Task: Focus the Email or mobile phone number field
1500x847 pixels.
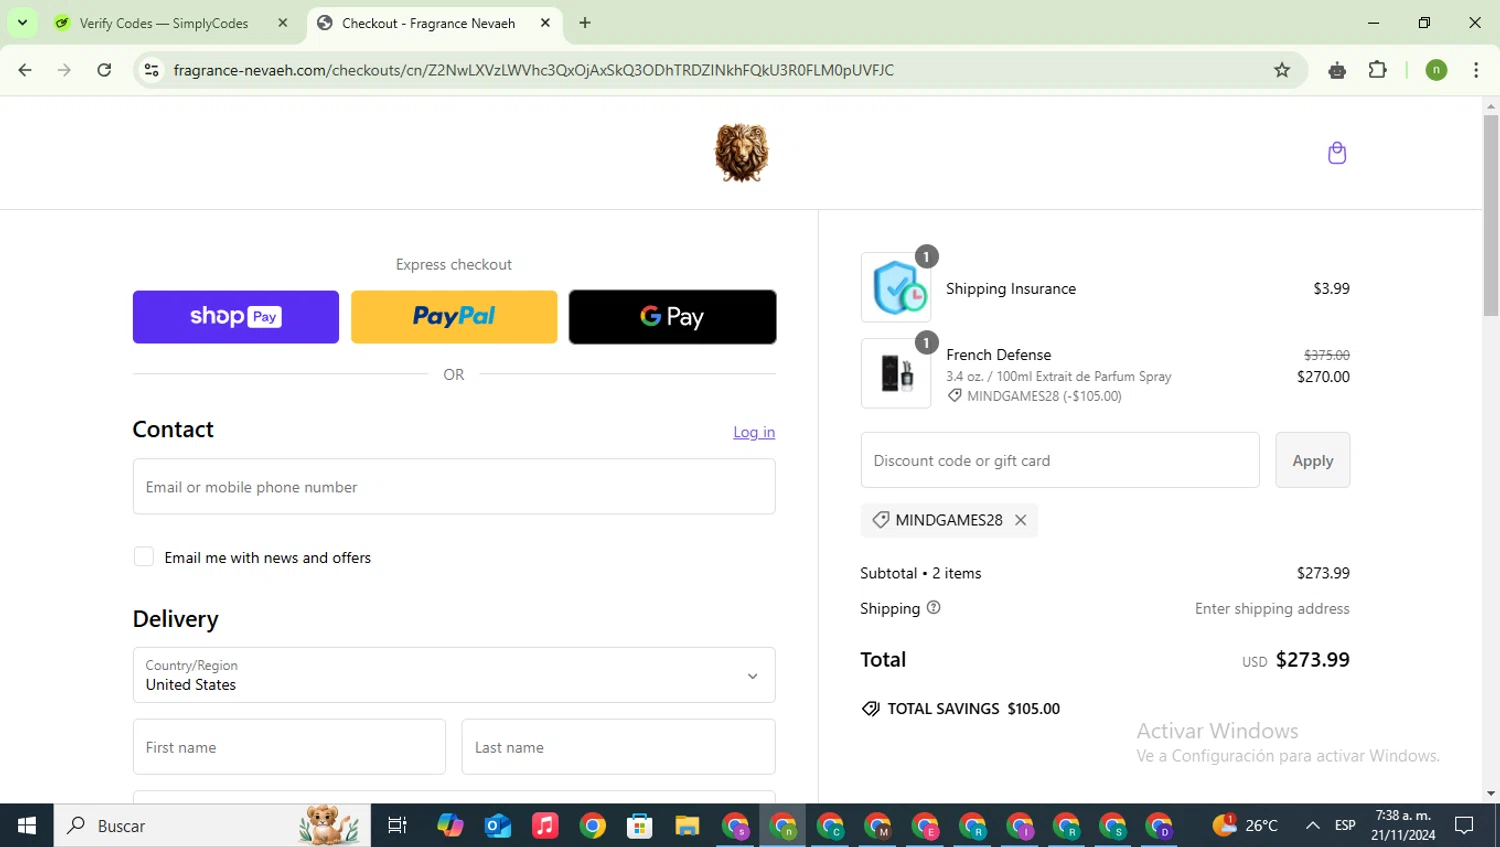Action: pos(454,487)
